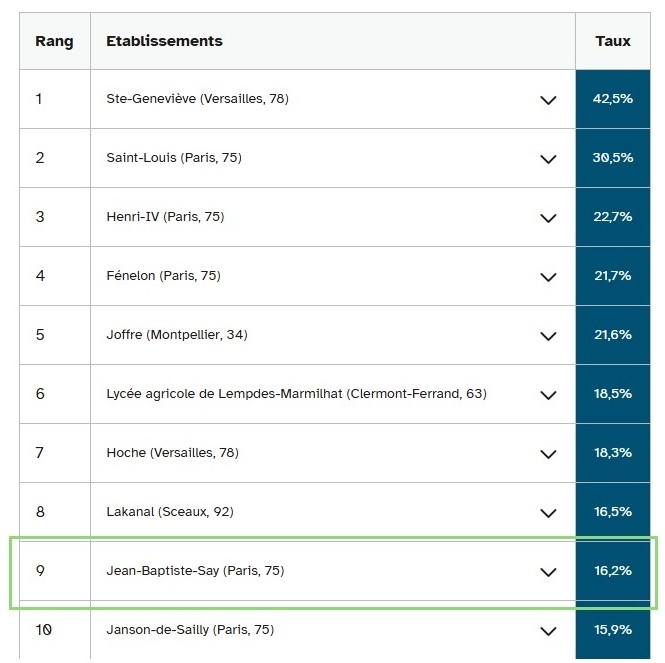Click the Jean-Baptiste-Say (Paris, 75) name
This screenshot has width=665, height=663.
coord(195,571)
